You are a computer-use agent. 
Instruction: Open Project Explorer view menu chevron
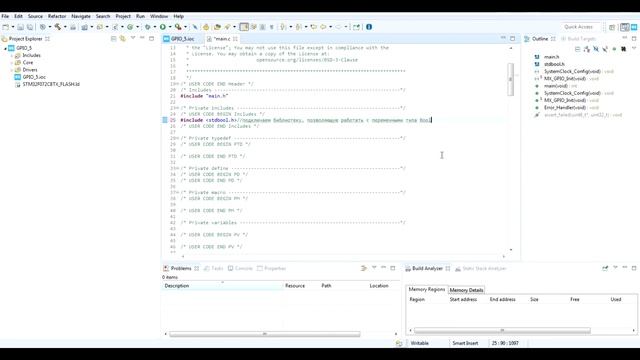pos(133,38)
